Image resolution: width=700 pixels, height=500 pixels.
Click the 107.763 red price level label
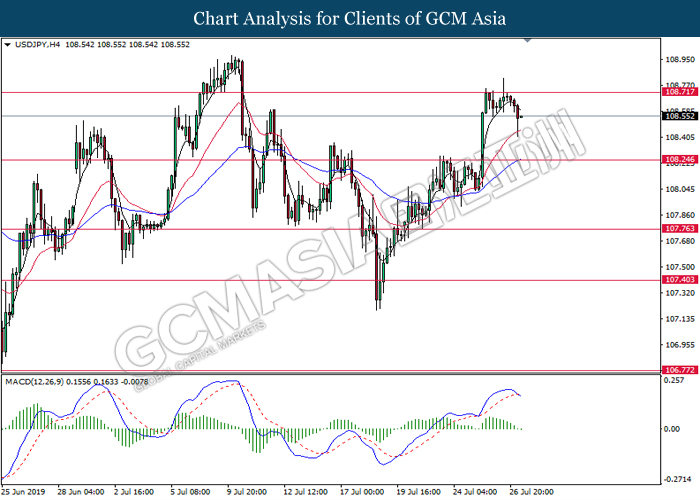coord(680,229)
